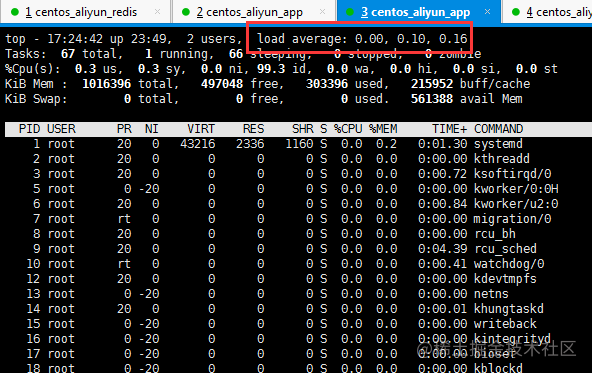Viewport: 592px width, 373px height.
Task: Click the %CPU column header
Action: 348,129
